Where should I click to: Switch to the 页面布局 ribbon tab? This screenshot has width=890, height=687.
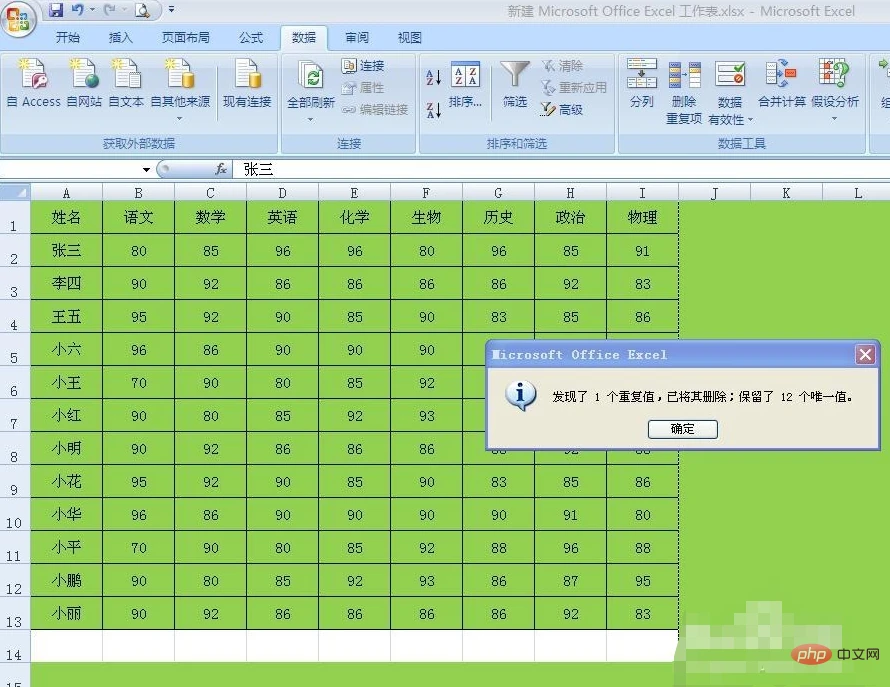pyautogui.click(x=186, y=38)
